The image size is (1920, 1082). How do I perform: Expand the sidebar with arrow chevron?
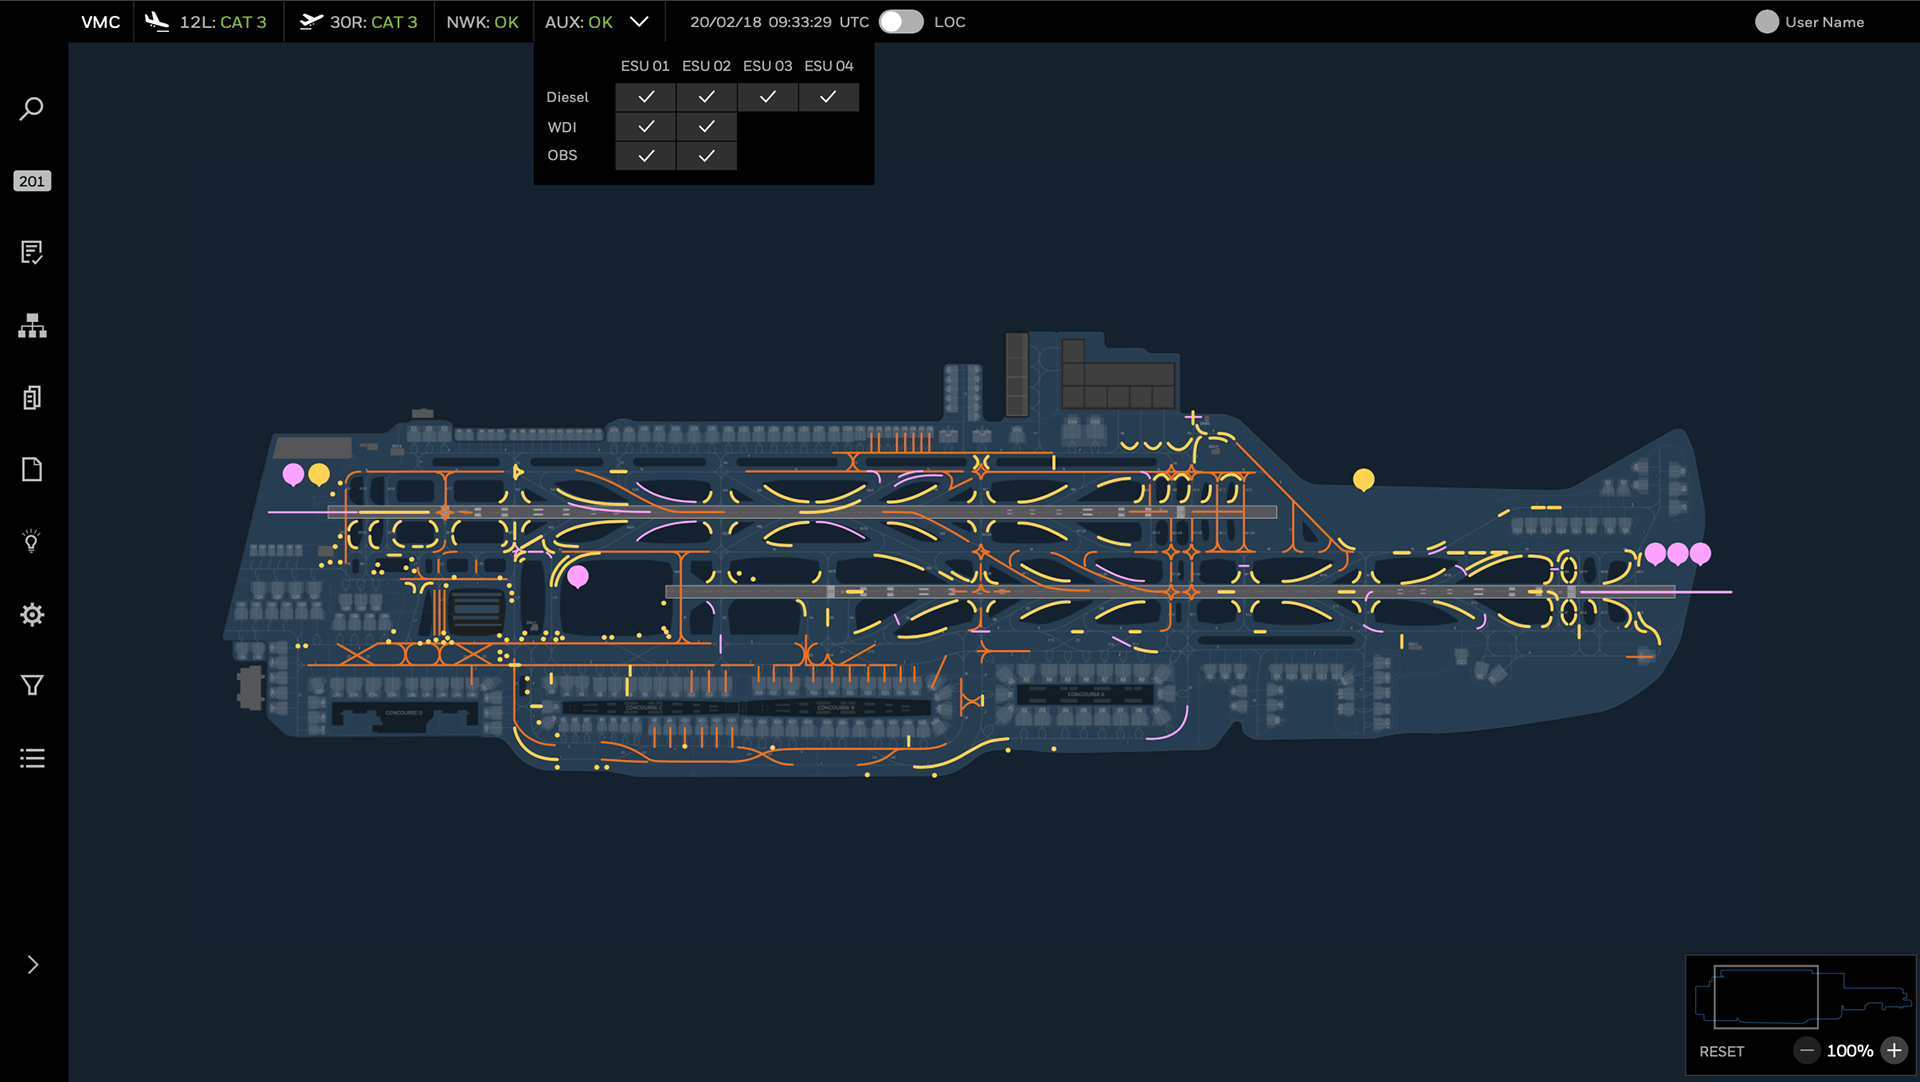pos(33,965)
